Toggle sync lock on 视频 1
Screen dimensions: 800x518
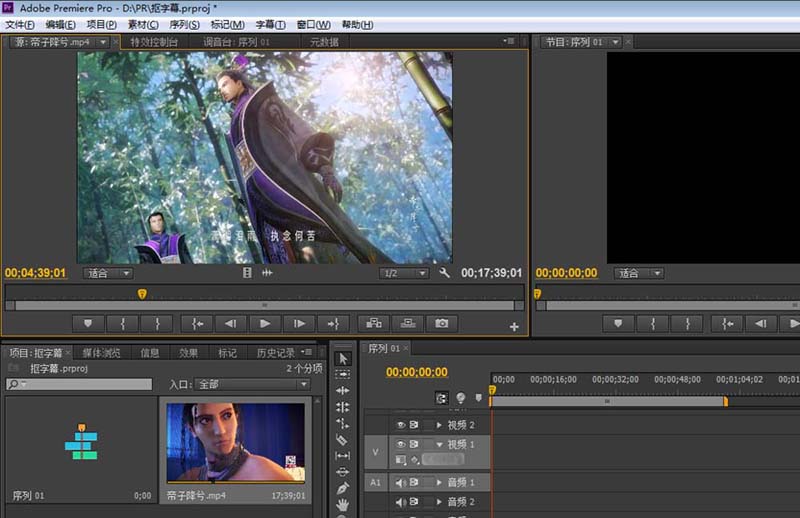pyautogui.click(x=414, y=444)
